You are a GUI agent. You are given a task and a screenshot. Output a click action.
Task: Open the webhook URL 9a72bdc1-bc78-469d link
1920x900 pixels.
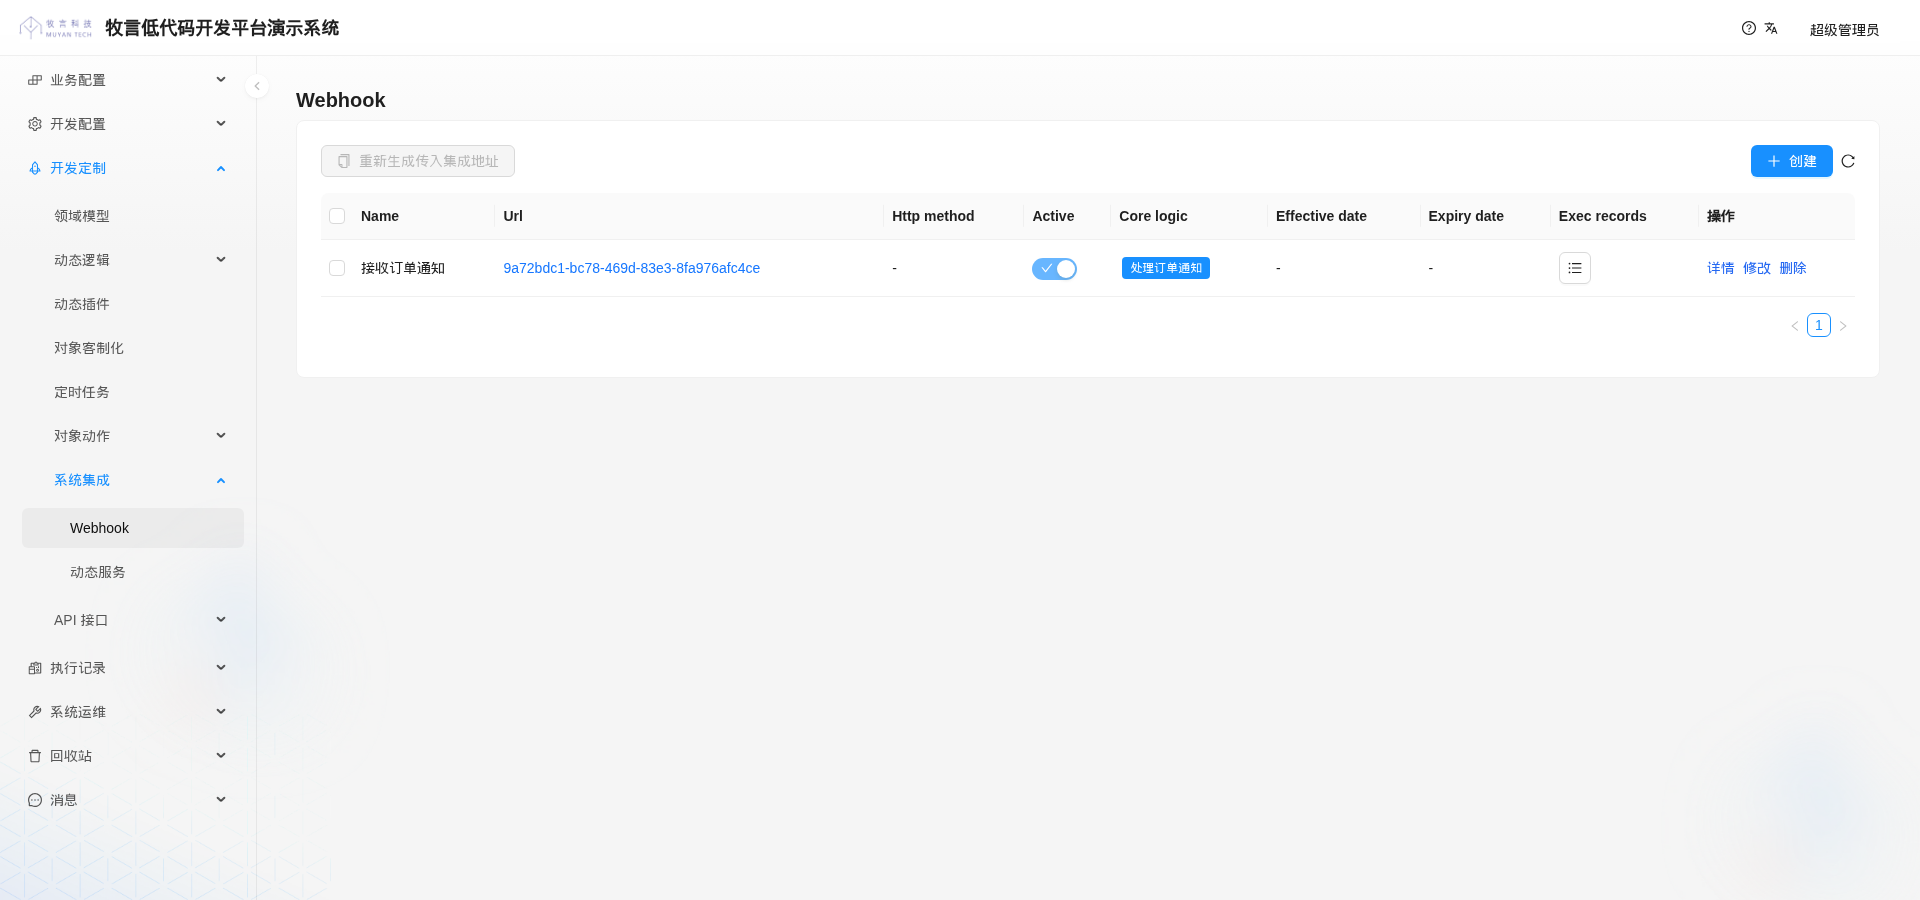[631, 268]
